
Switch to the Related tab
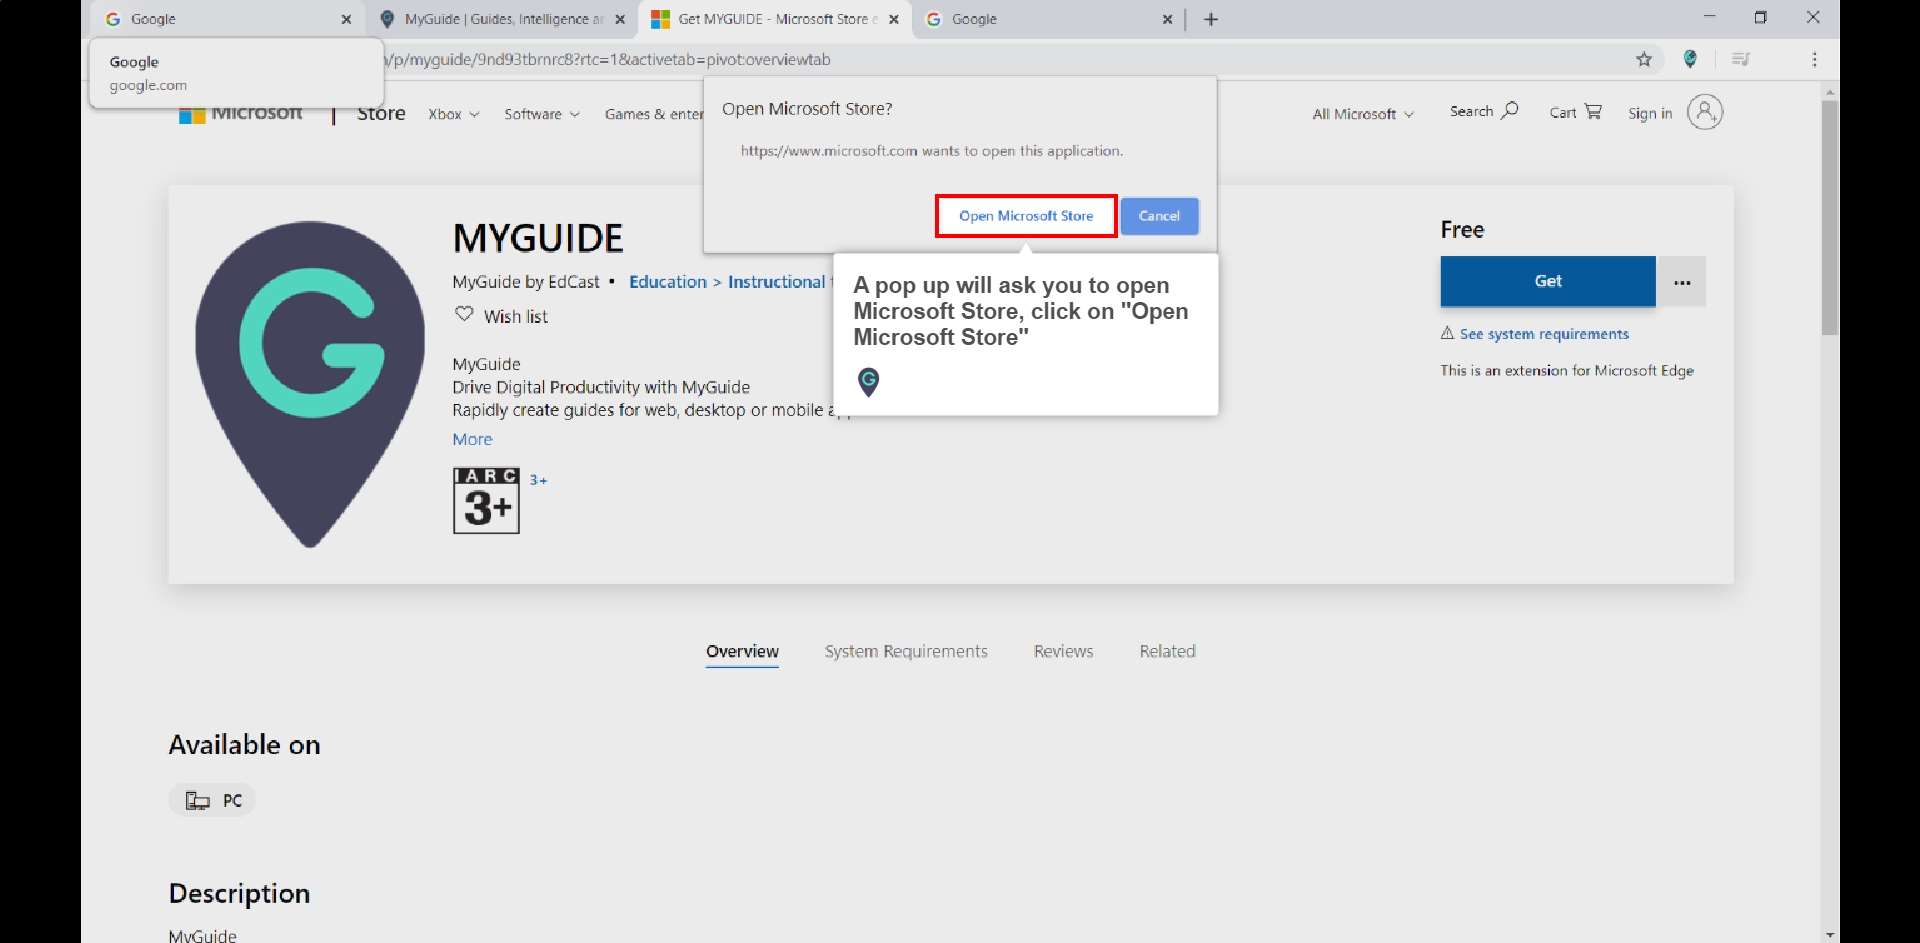(x=1167, y=651)
